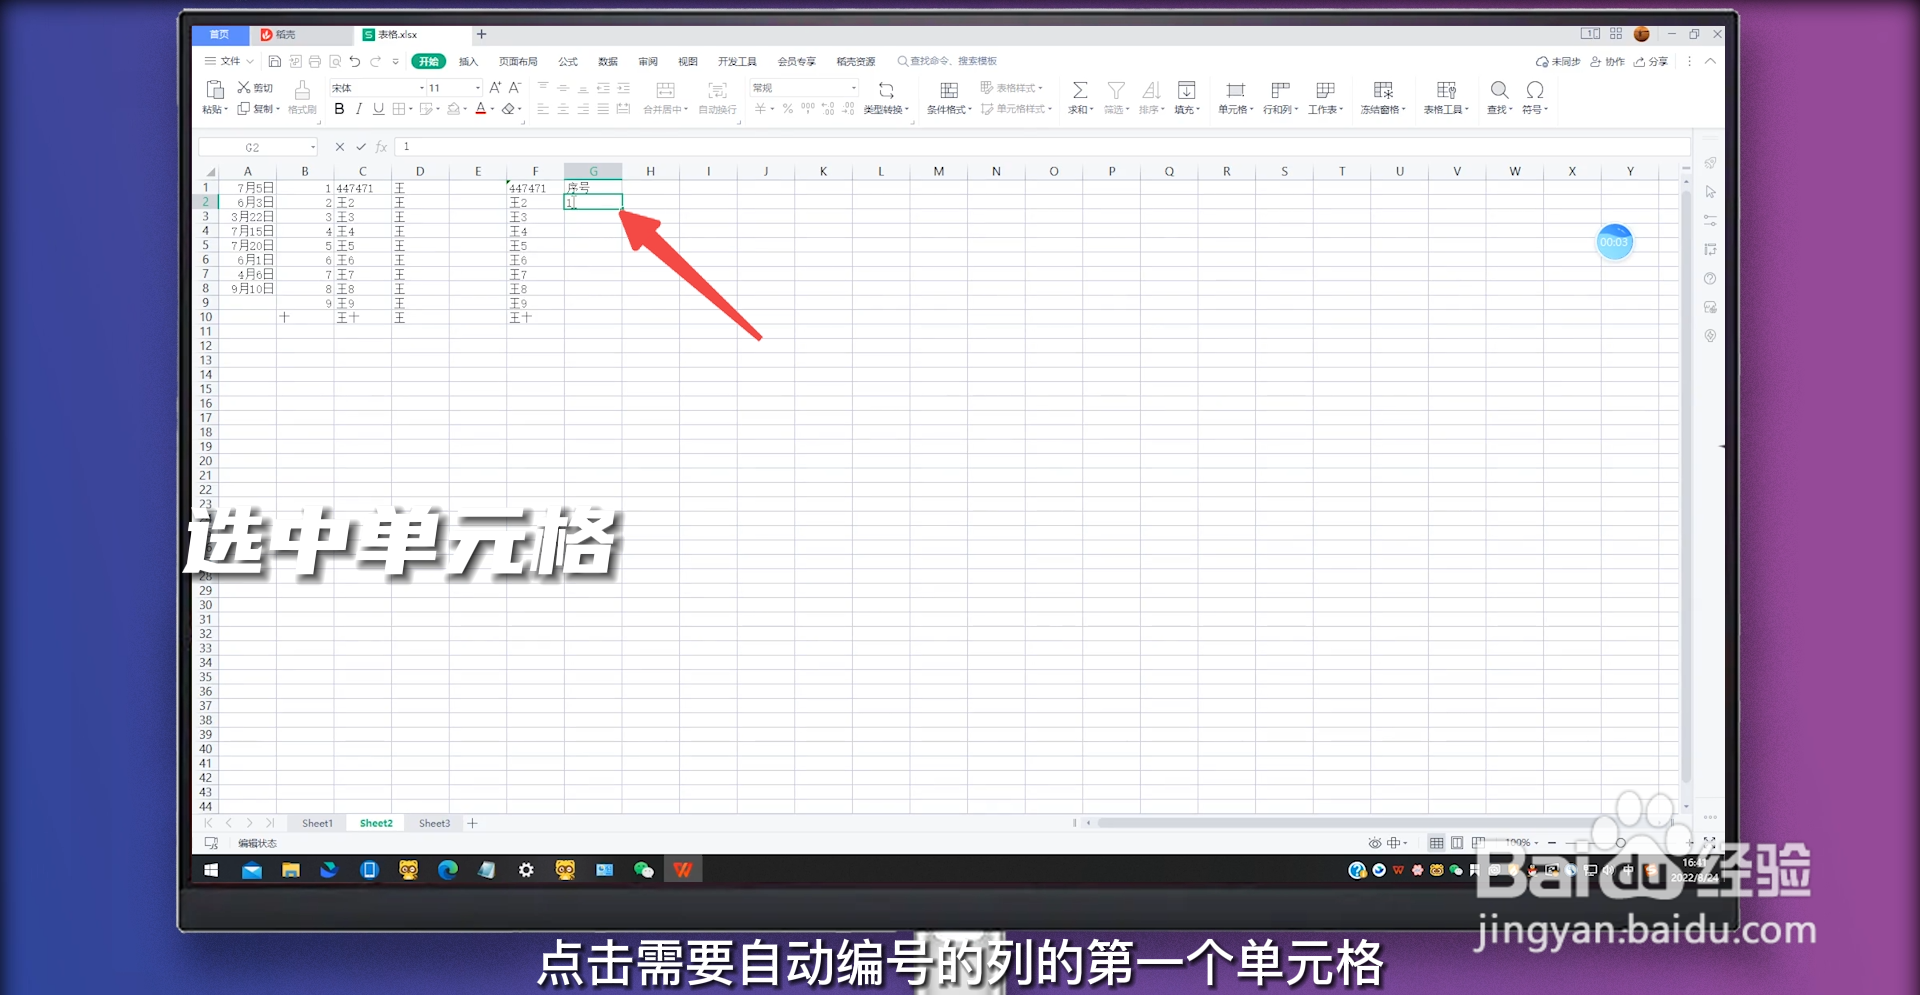1920x995 pixels.
Task: Click the Find magnifier icon
Action: [x=1498, y=90]
